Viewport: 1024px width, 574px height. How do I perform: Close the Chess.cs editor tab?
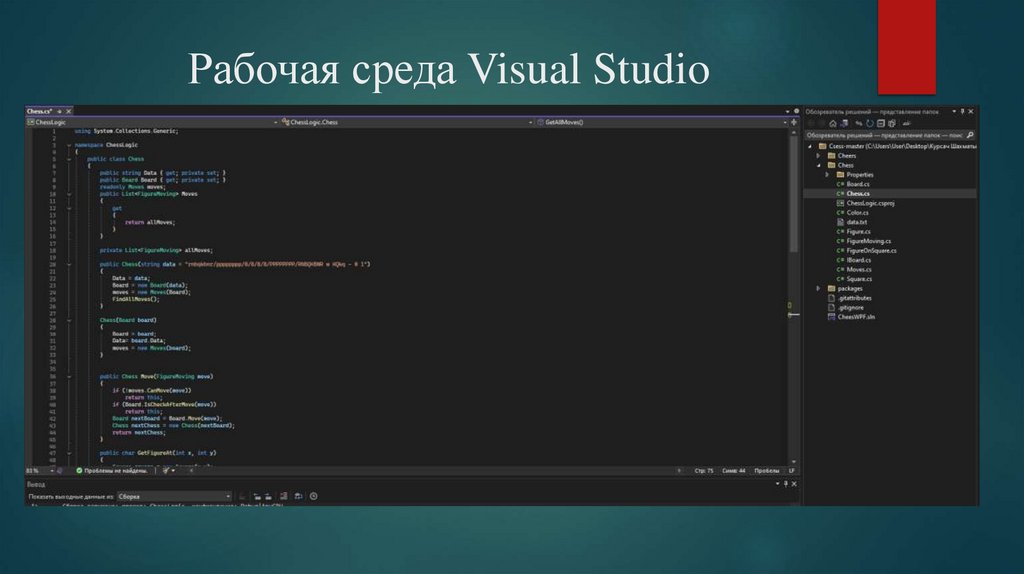(69, 112)
